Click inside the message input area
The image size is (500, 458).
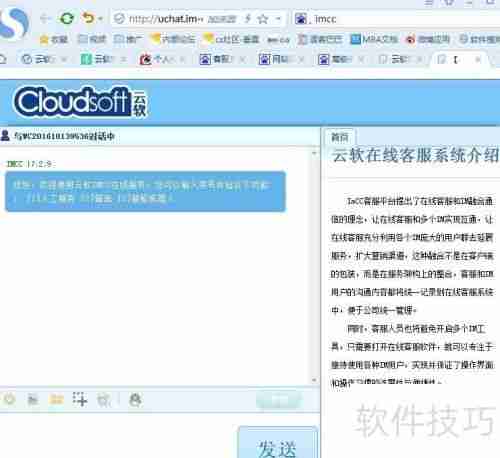(x=118, y=435)
